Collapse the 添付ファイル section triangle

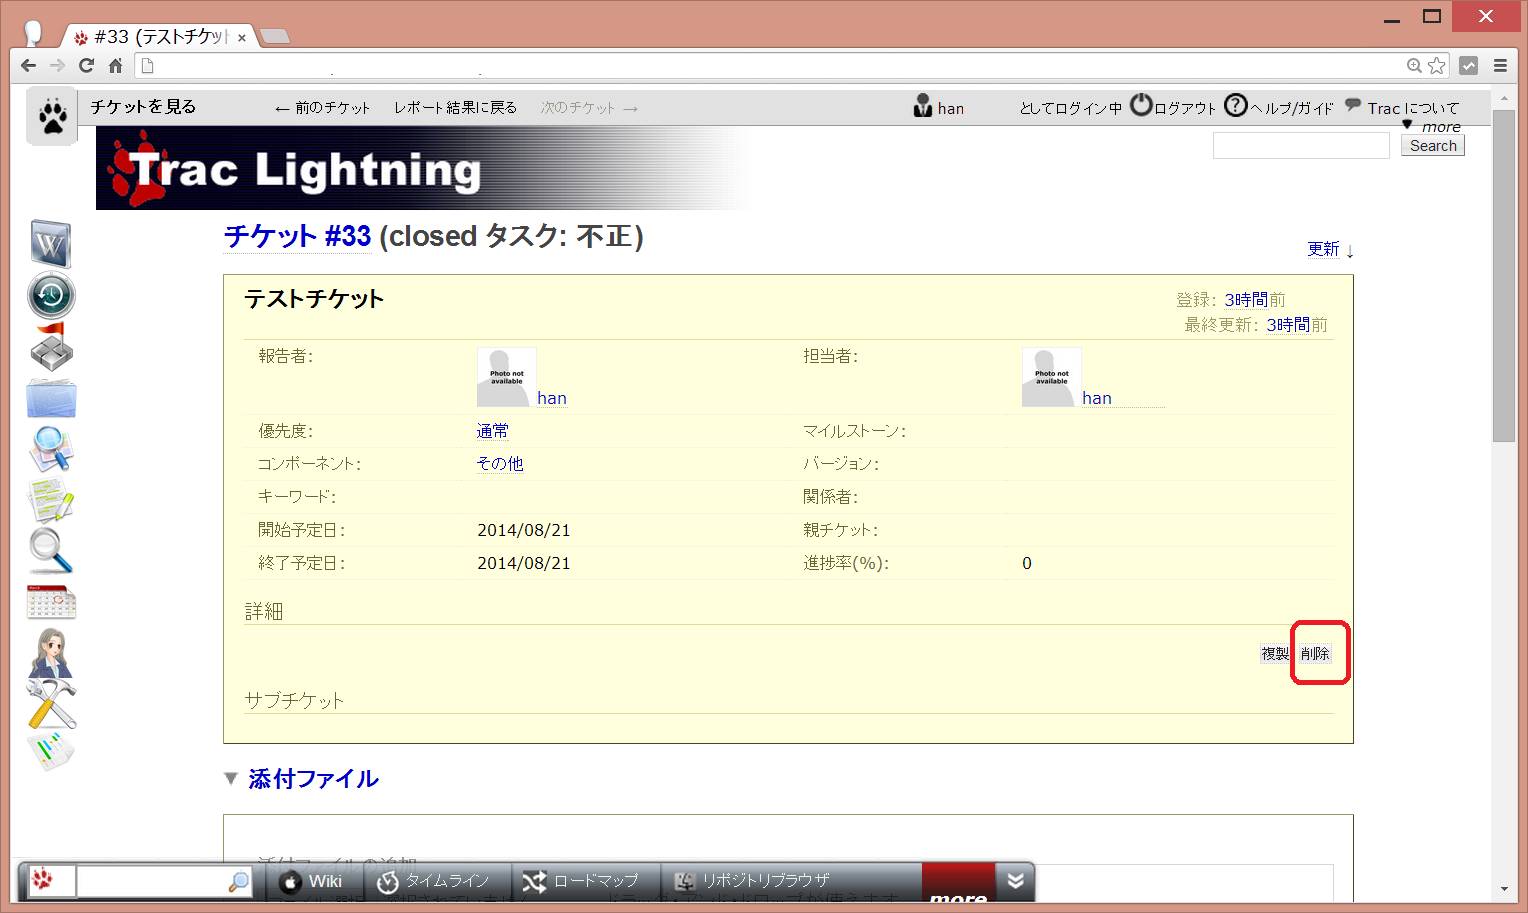[231, 778]
